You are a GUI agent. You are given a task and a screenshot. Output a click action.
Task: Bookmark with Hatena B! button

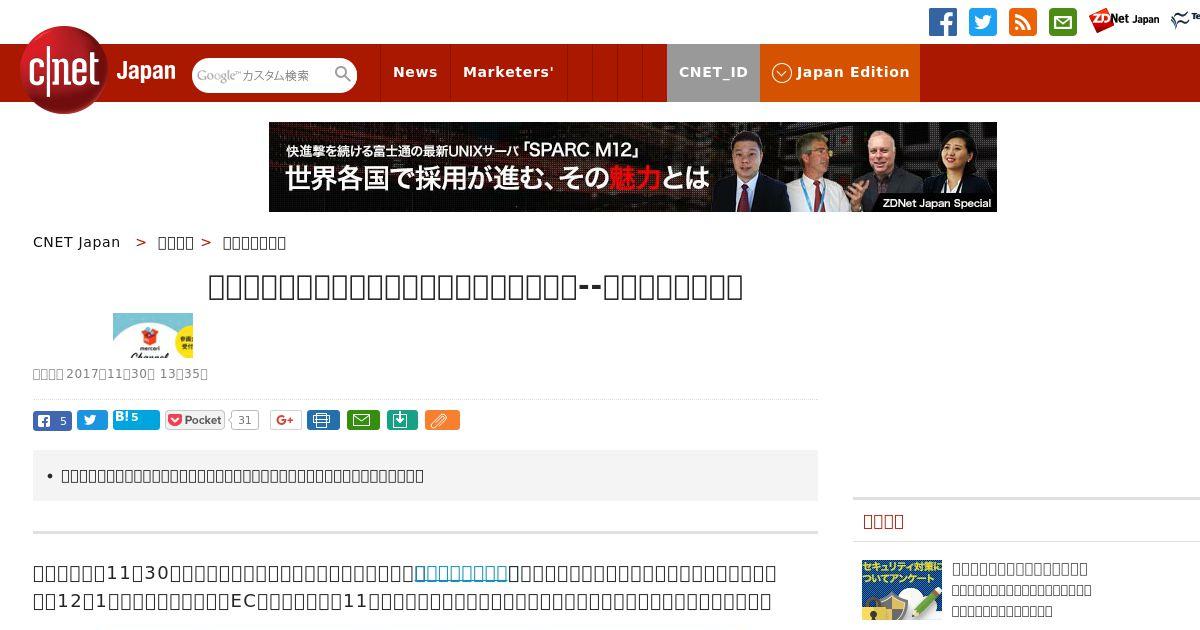click(136, 419)
